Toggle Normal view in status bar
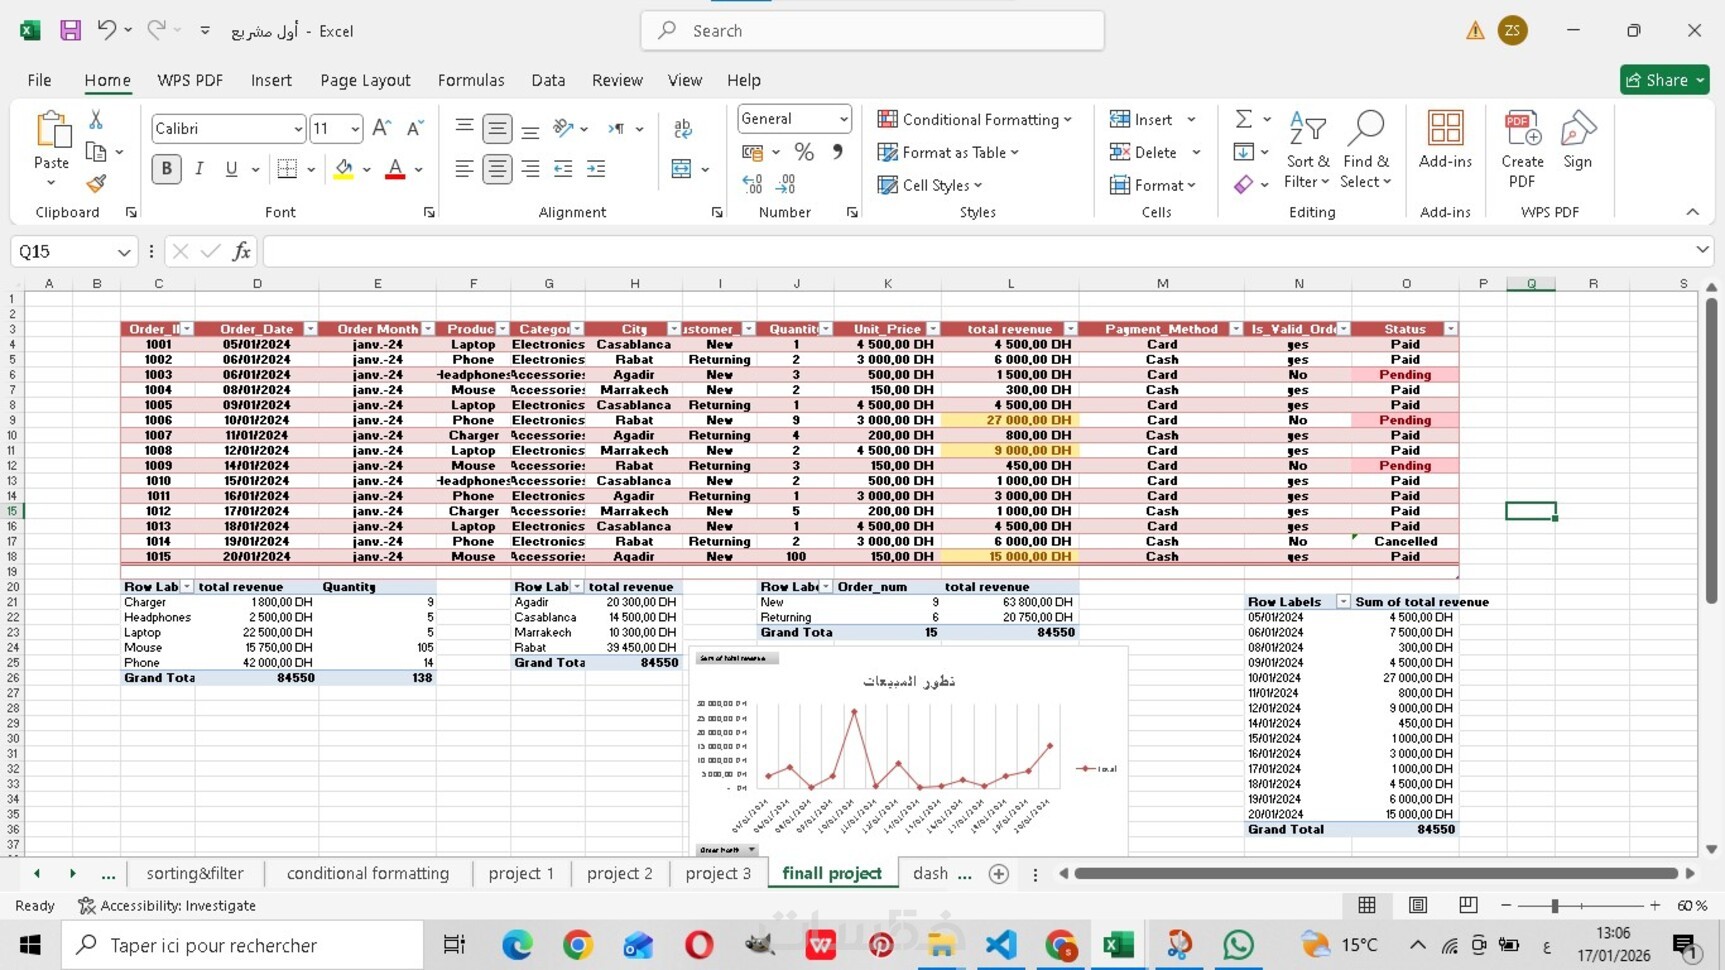This screenshot has width=1725, height=970. click(1367, 905)
